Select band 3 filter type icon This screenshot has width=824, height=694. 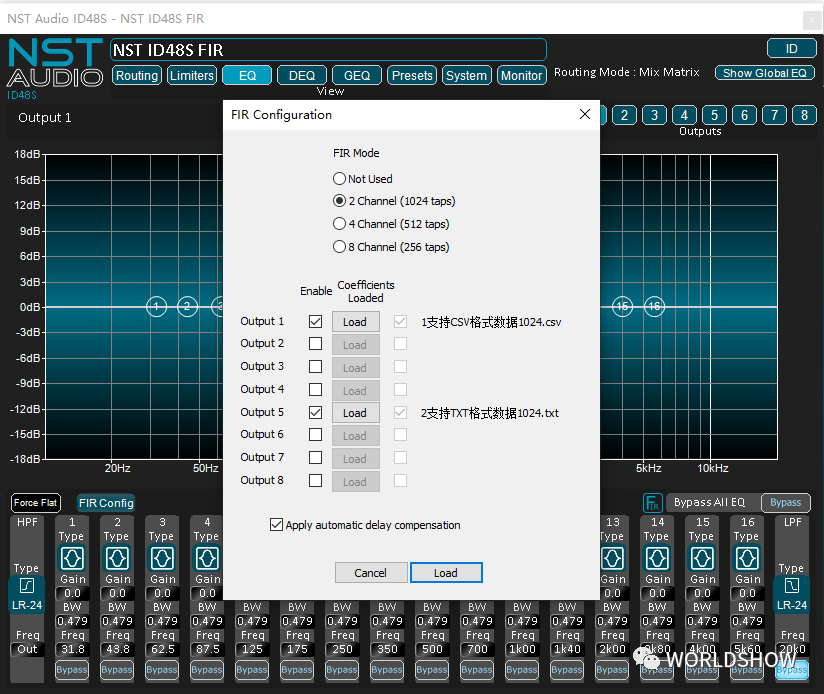click(x=162, y=558)
